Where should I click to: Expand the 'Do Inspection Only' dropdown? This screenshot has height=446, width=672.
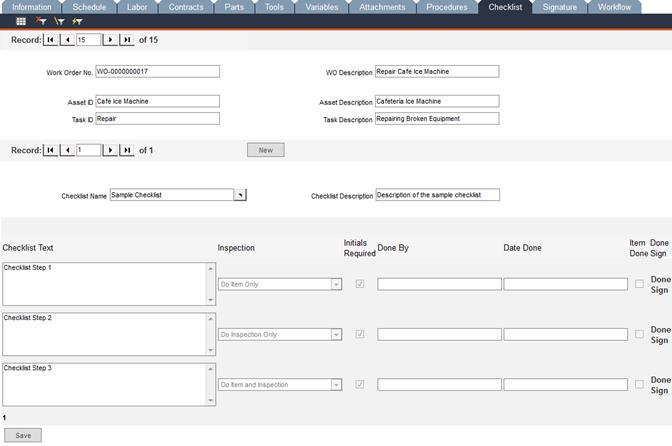coord(336,334)
